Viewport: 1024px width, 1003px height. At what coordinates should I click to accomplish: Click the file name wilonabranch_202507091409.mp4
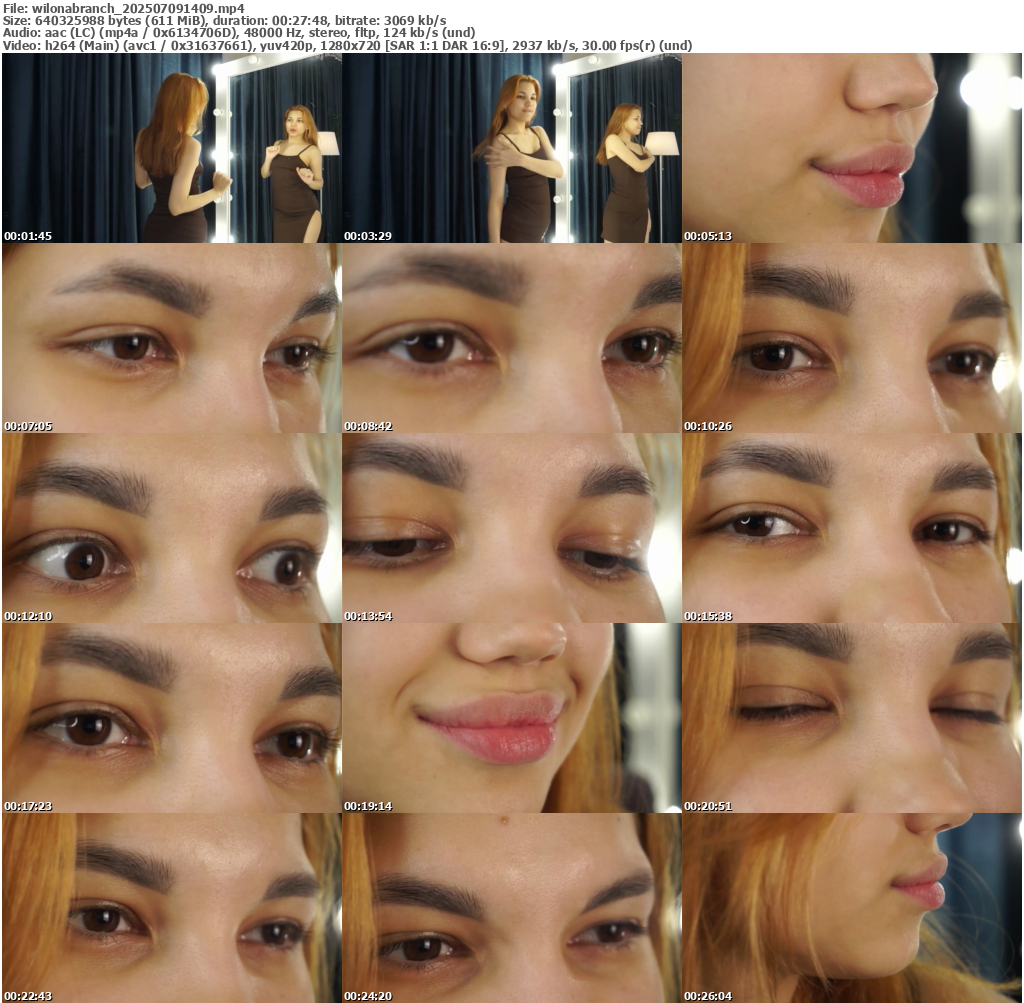[138, 8]
